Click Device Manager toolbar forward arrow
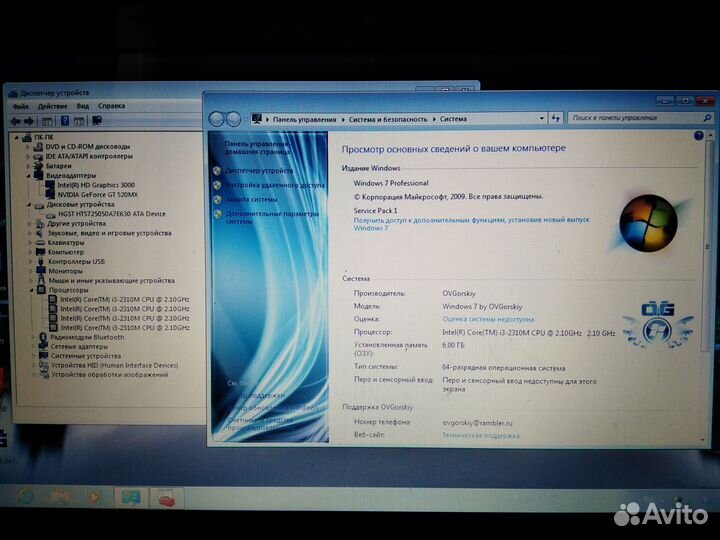This screenshot has height=540, width=720. point(29,121)
